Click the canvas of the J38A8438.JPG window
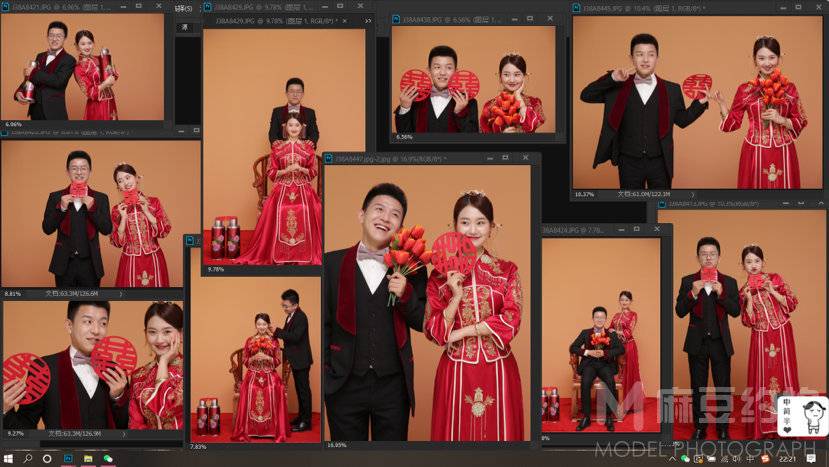This screenshot has height=467, width=829. click(474, 79)
